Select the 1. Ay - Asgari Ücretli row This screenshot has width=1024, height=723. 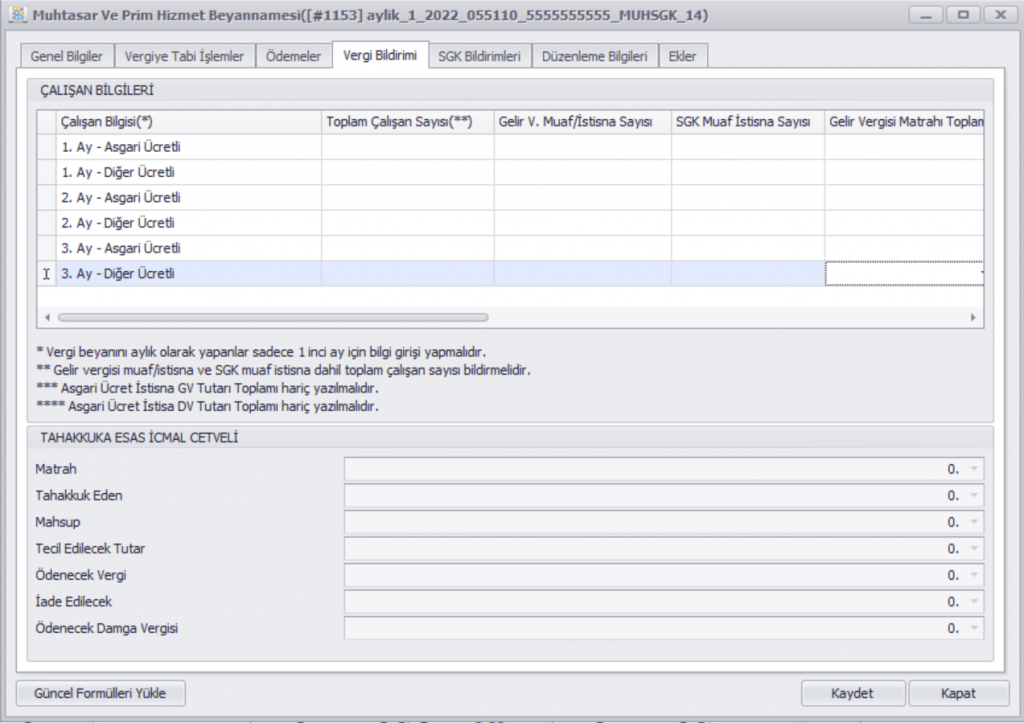click(x=188, y=147)
